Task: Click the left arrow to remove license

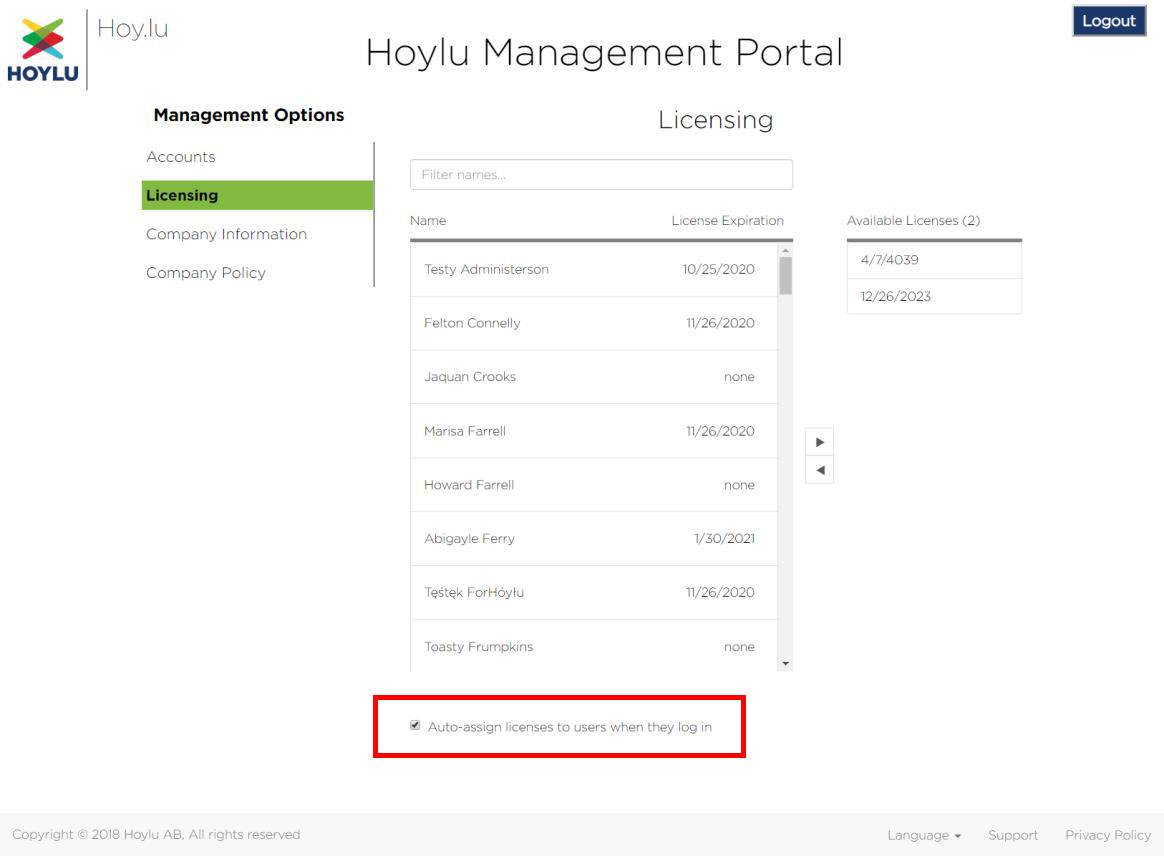Action: pos(820,470)
